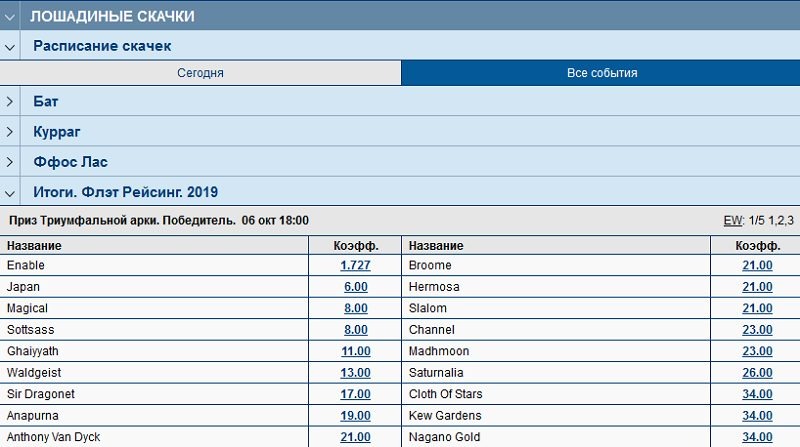Click the EW each-way terms link
Screen dimensions: 800x447
pyautogui.click(x=733, y=220)
